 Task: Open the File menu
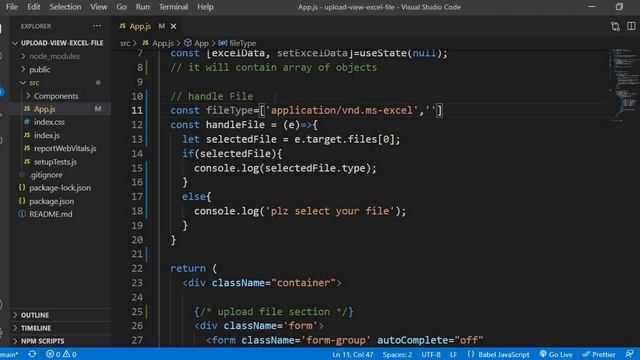coord(12,7)
